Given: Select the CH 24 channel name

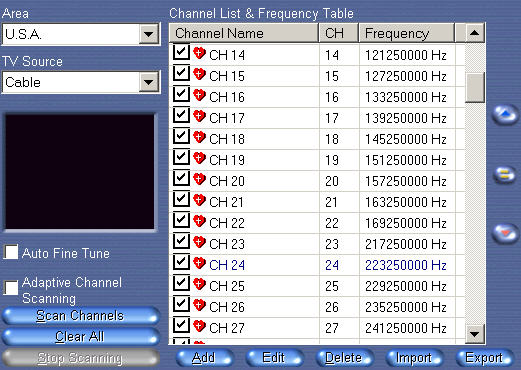Looking at the screenshot, I should click(x=227, y=265).
